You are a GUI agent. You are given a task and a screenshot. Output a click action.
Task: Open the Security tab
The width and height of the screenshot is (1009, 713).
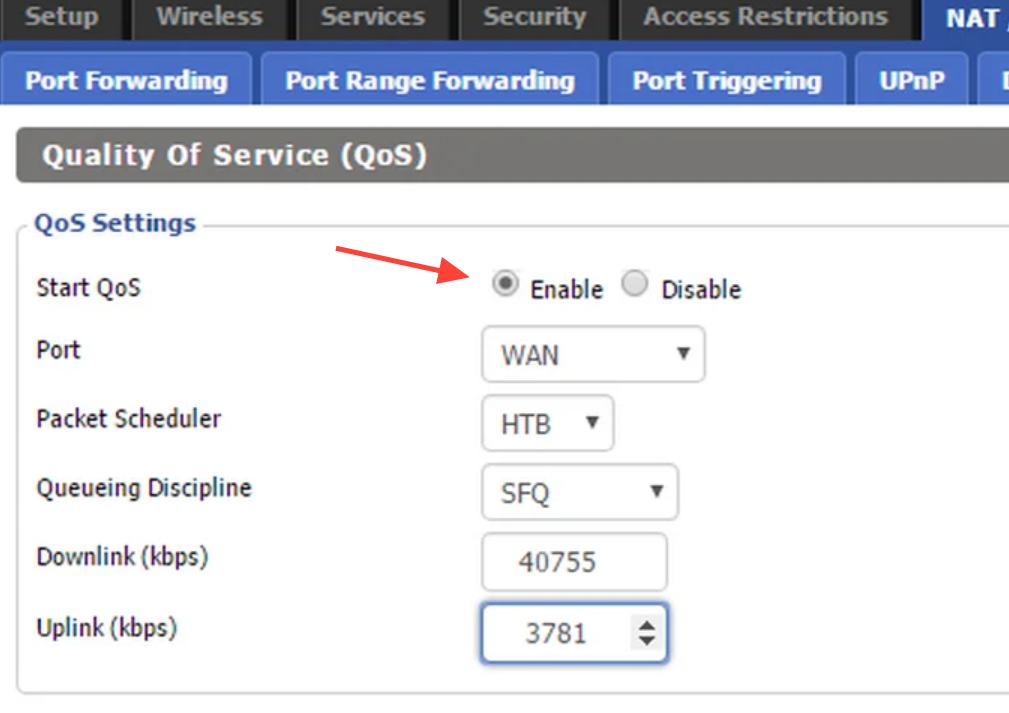[535, 18]
